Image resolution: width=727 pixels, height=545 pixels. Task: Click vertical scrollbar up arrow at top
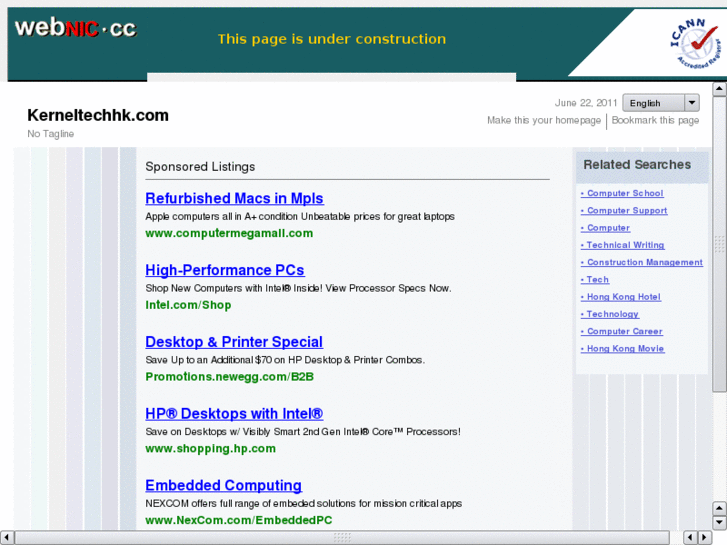pos(719,89)
